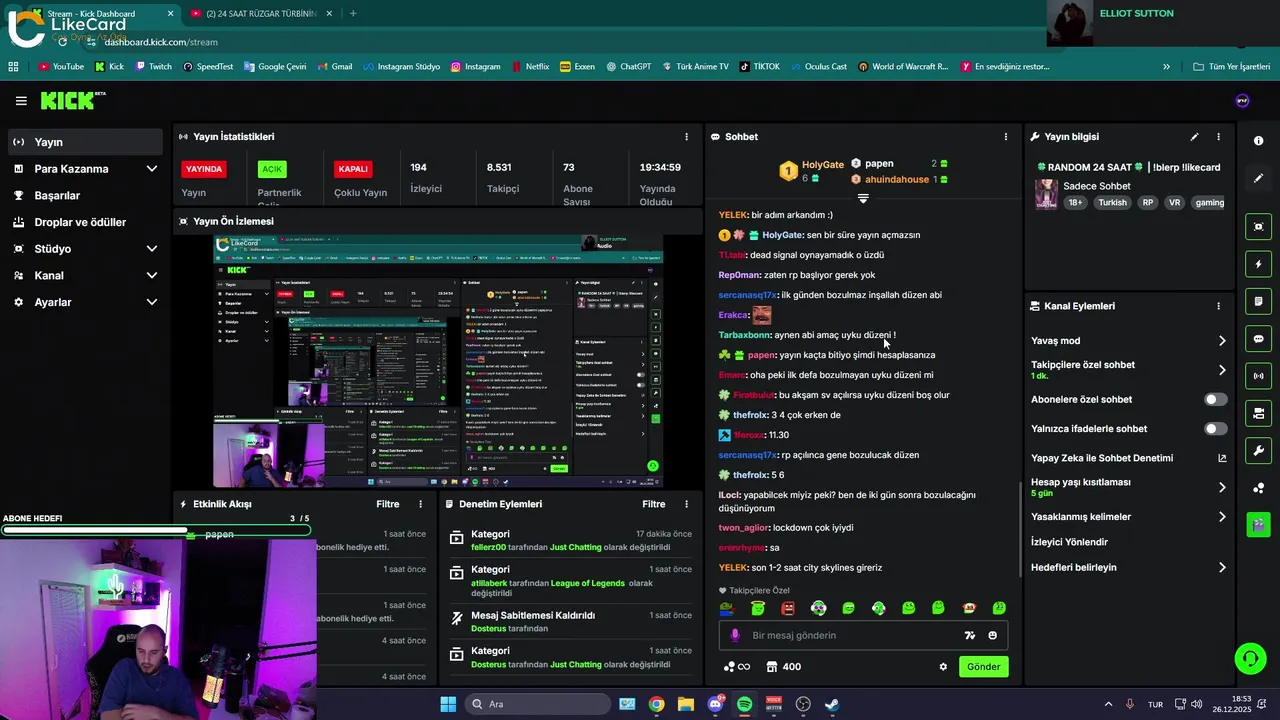Open Filtre in Etkinlik Akışı panel
This screenshot has width=1280, height=720.
[388, 505]
